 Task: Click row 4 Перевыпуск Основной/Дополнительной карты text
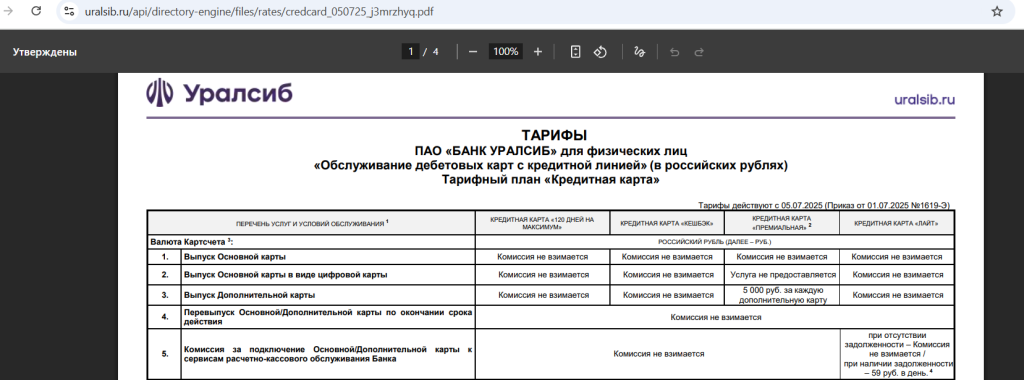(328, 317)
